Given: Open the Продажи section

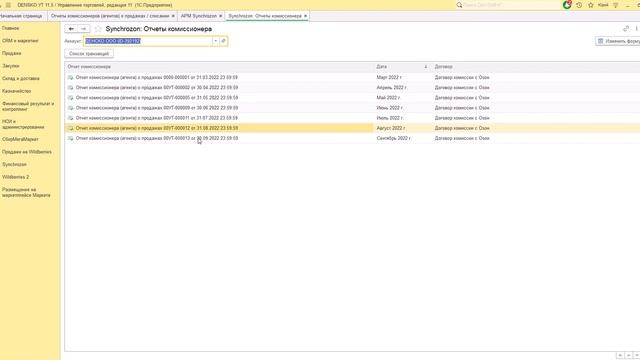Looking at the screenshot, I should point(11,53).
